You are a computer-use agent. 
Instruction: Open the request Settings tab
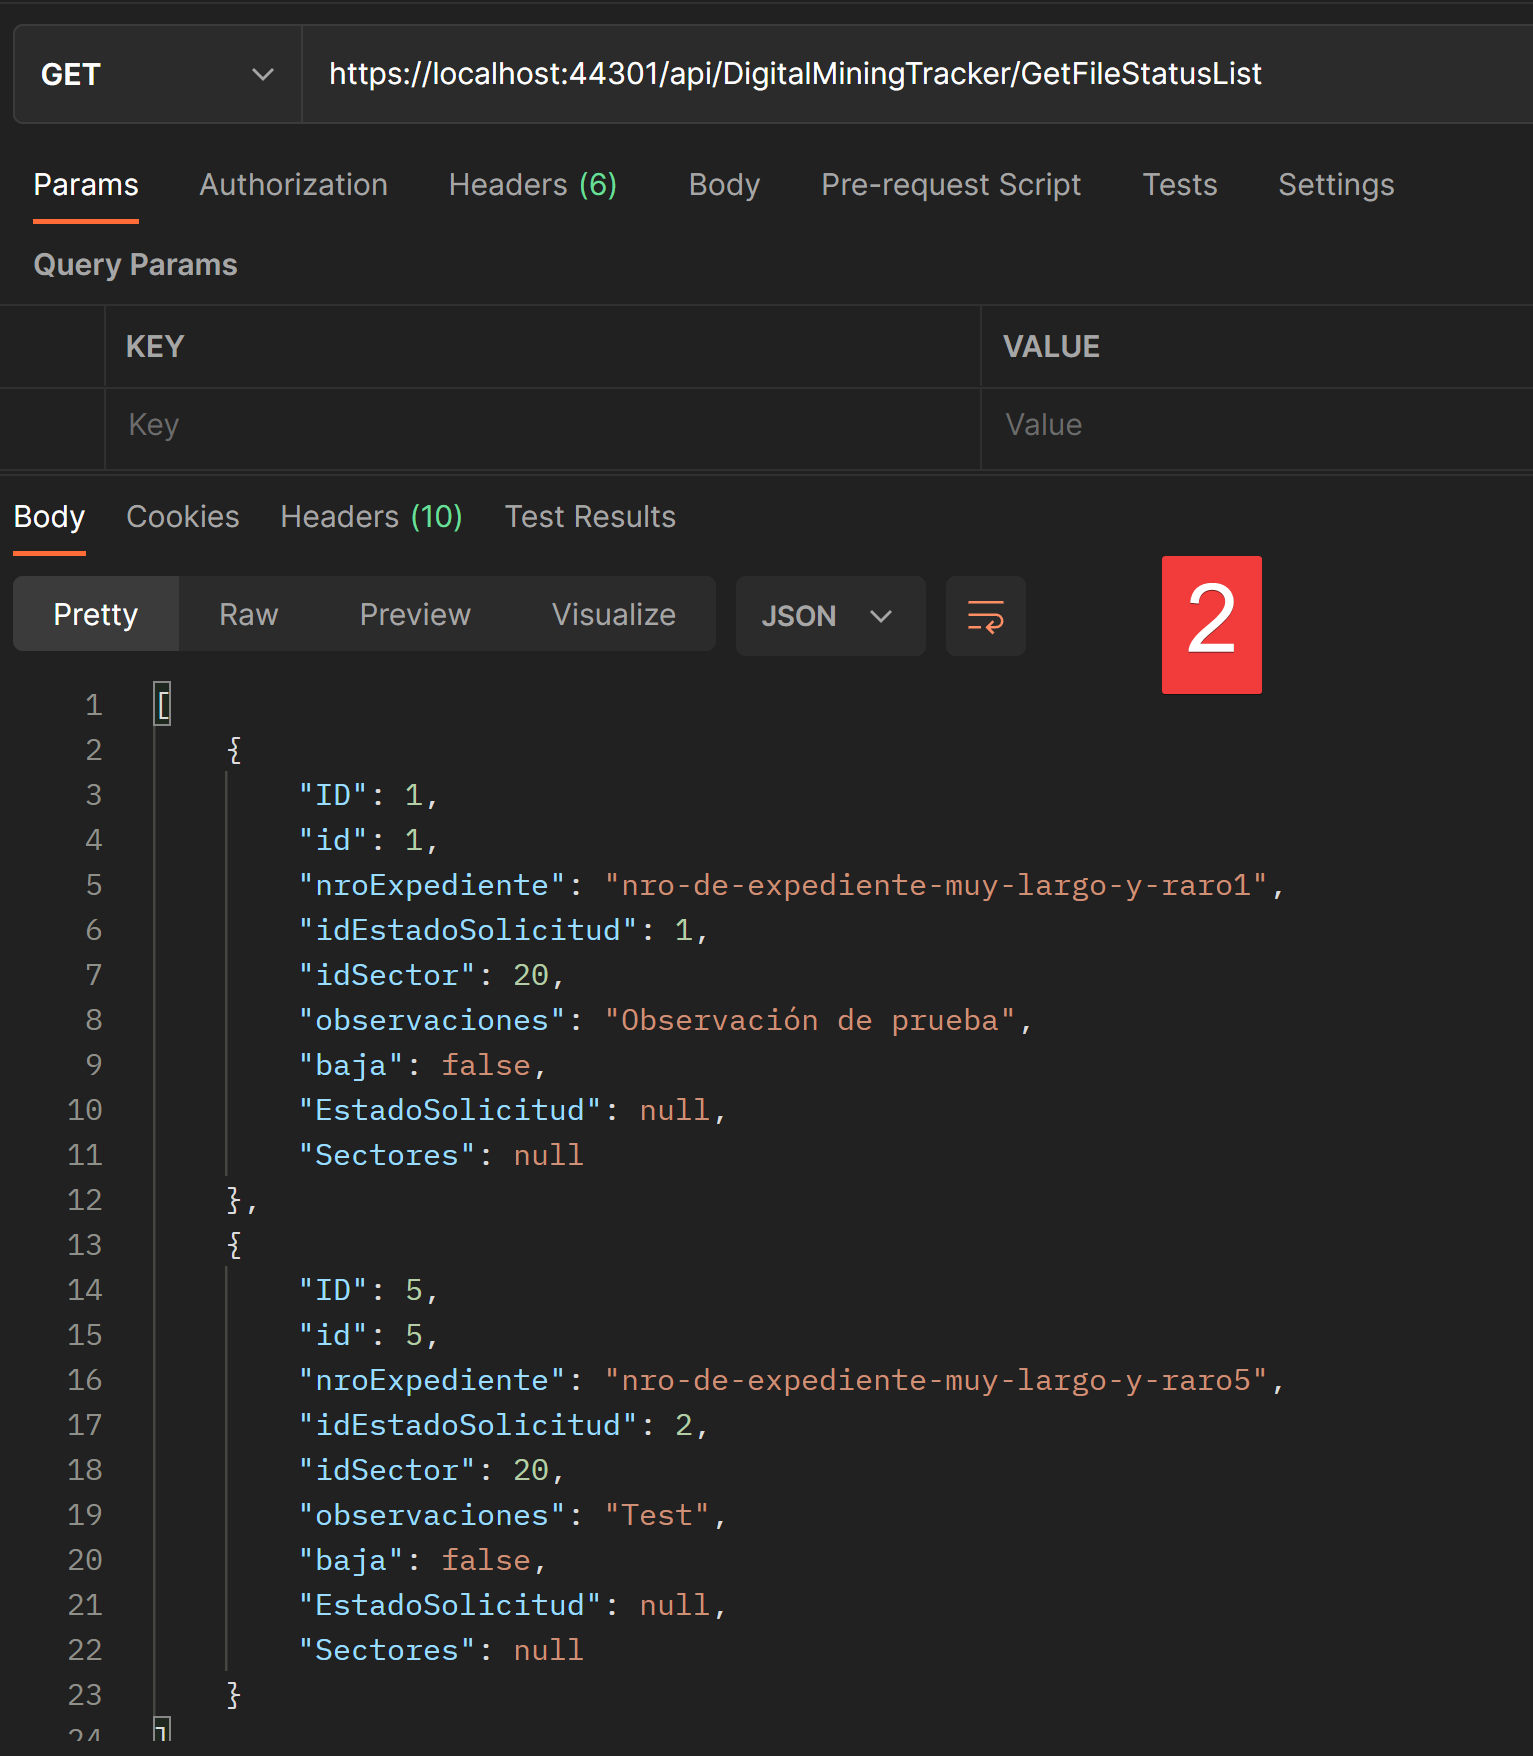(x=1335, y=185)
